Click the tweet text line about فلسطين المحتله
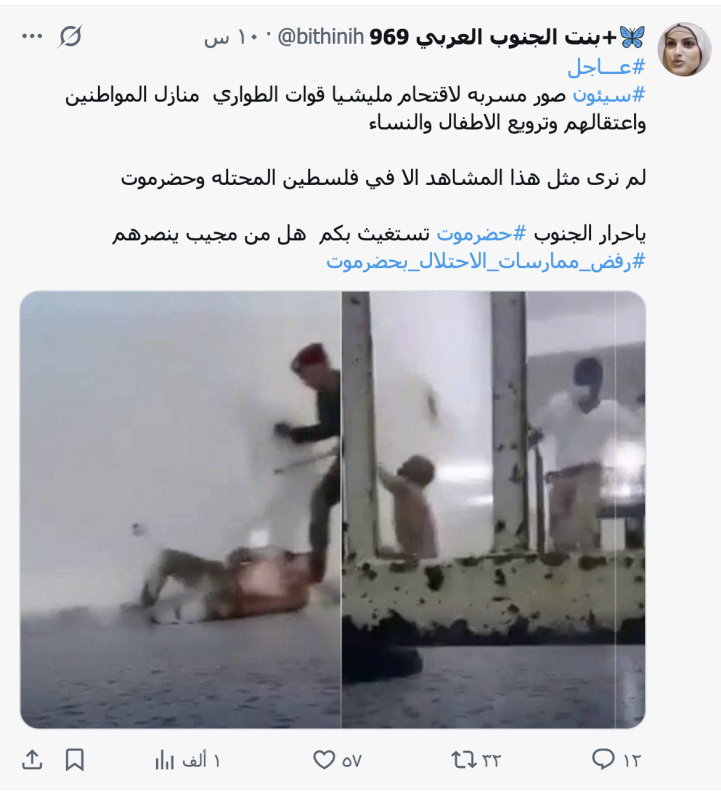The image size is (721, 800). (x=383, y=178)
